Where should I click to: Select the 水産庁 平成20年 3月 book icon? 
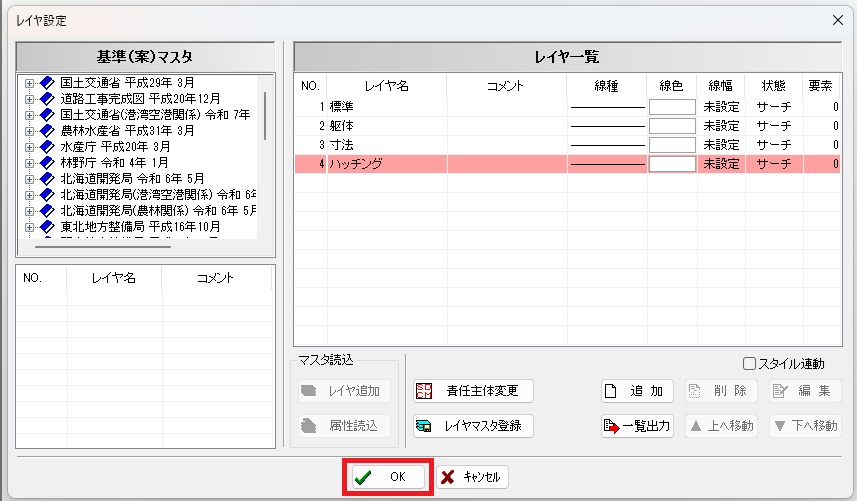[x=48, y=147]
